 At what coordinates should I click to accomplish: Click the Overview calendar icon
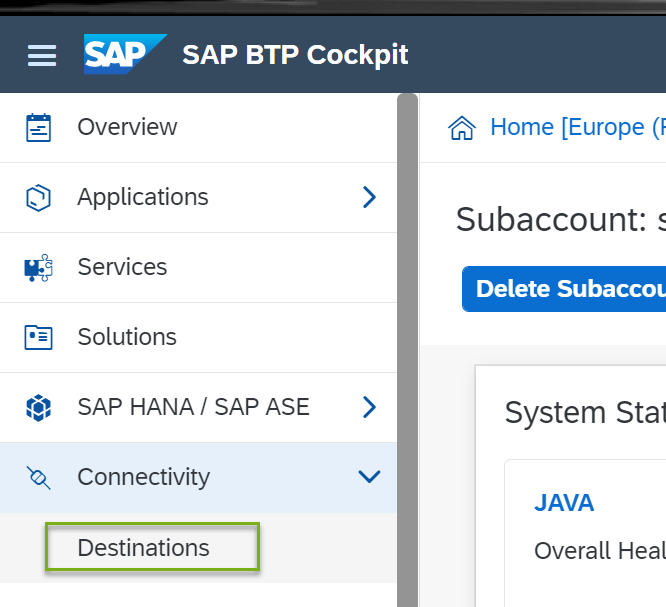(x=38, y=127)
